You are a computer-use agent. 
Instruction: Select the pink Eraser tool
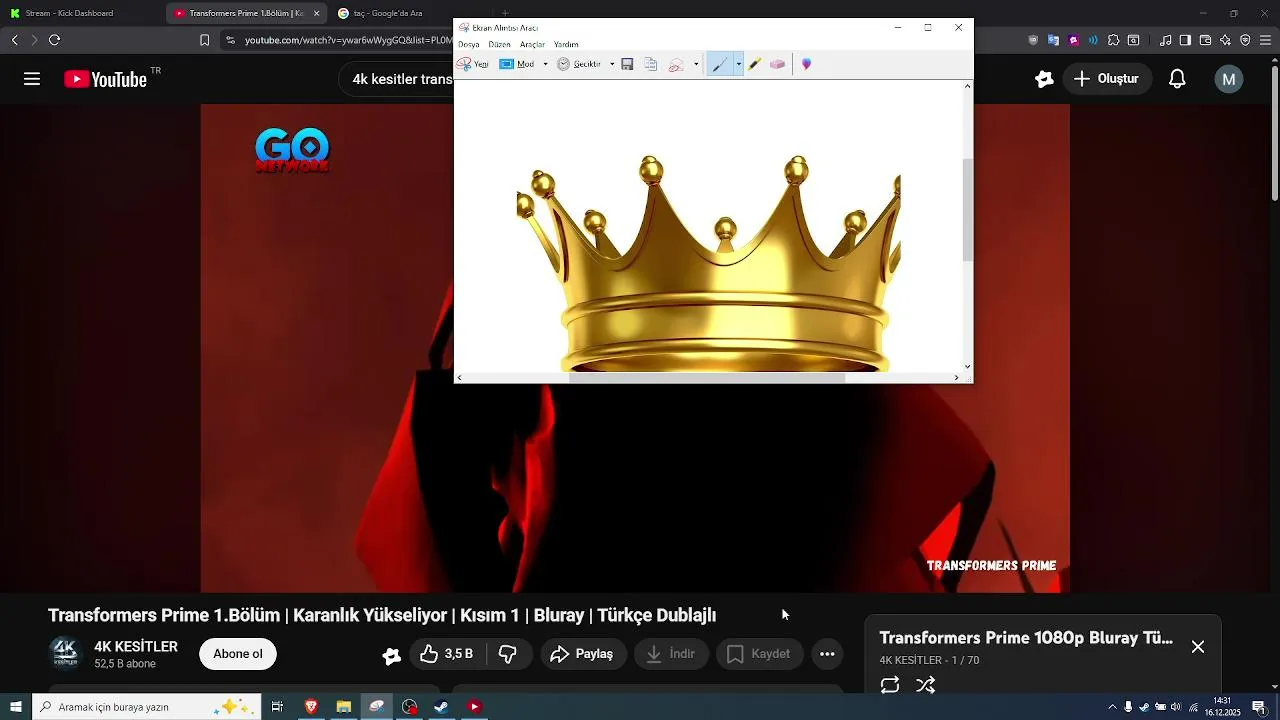point(777,64)
